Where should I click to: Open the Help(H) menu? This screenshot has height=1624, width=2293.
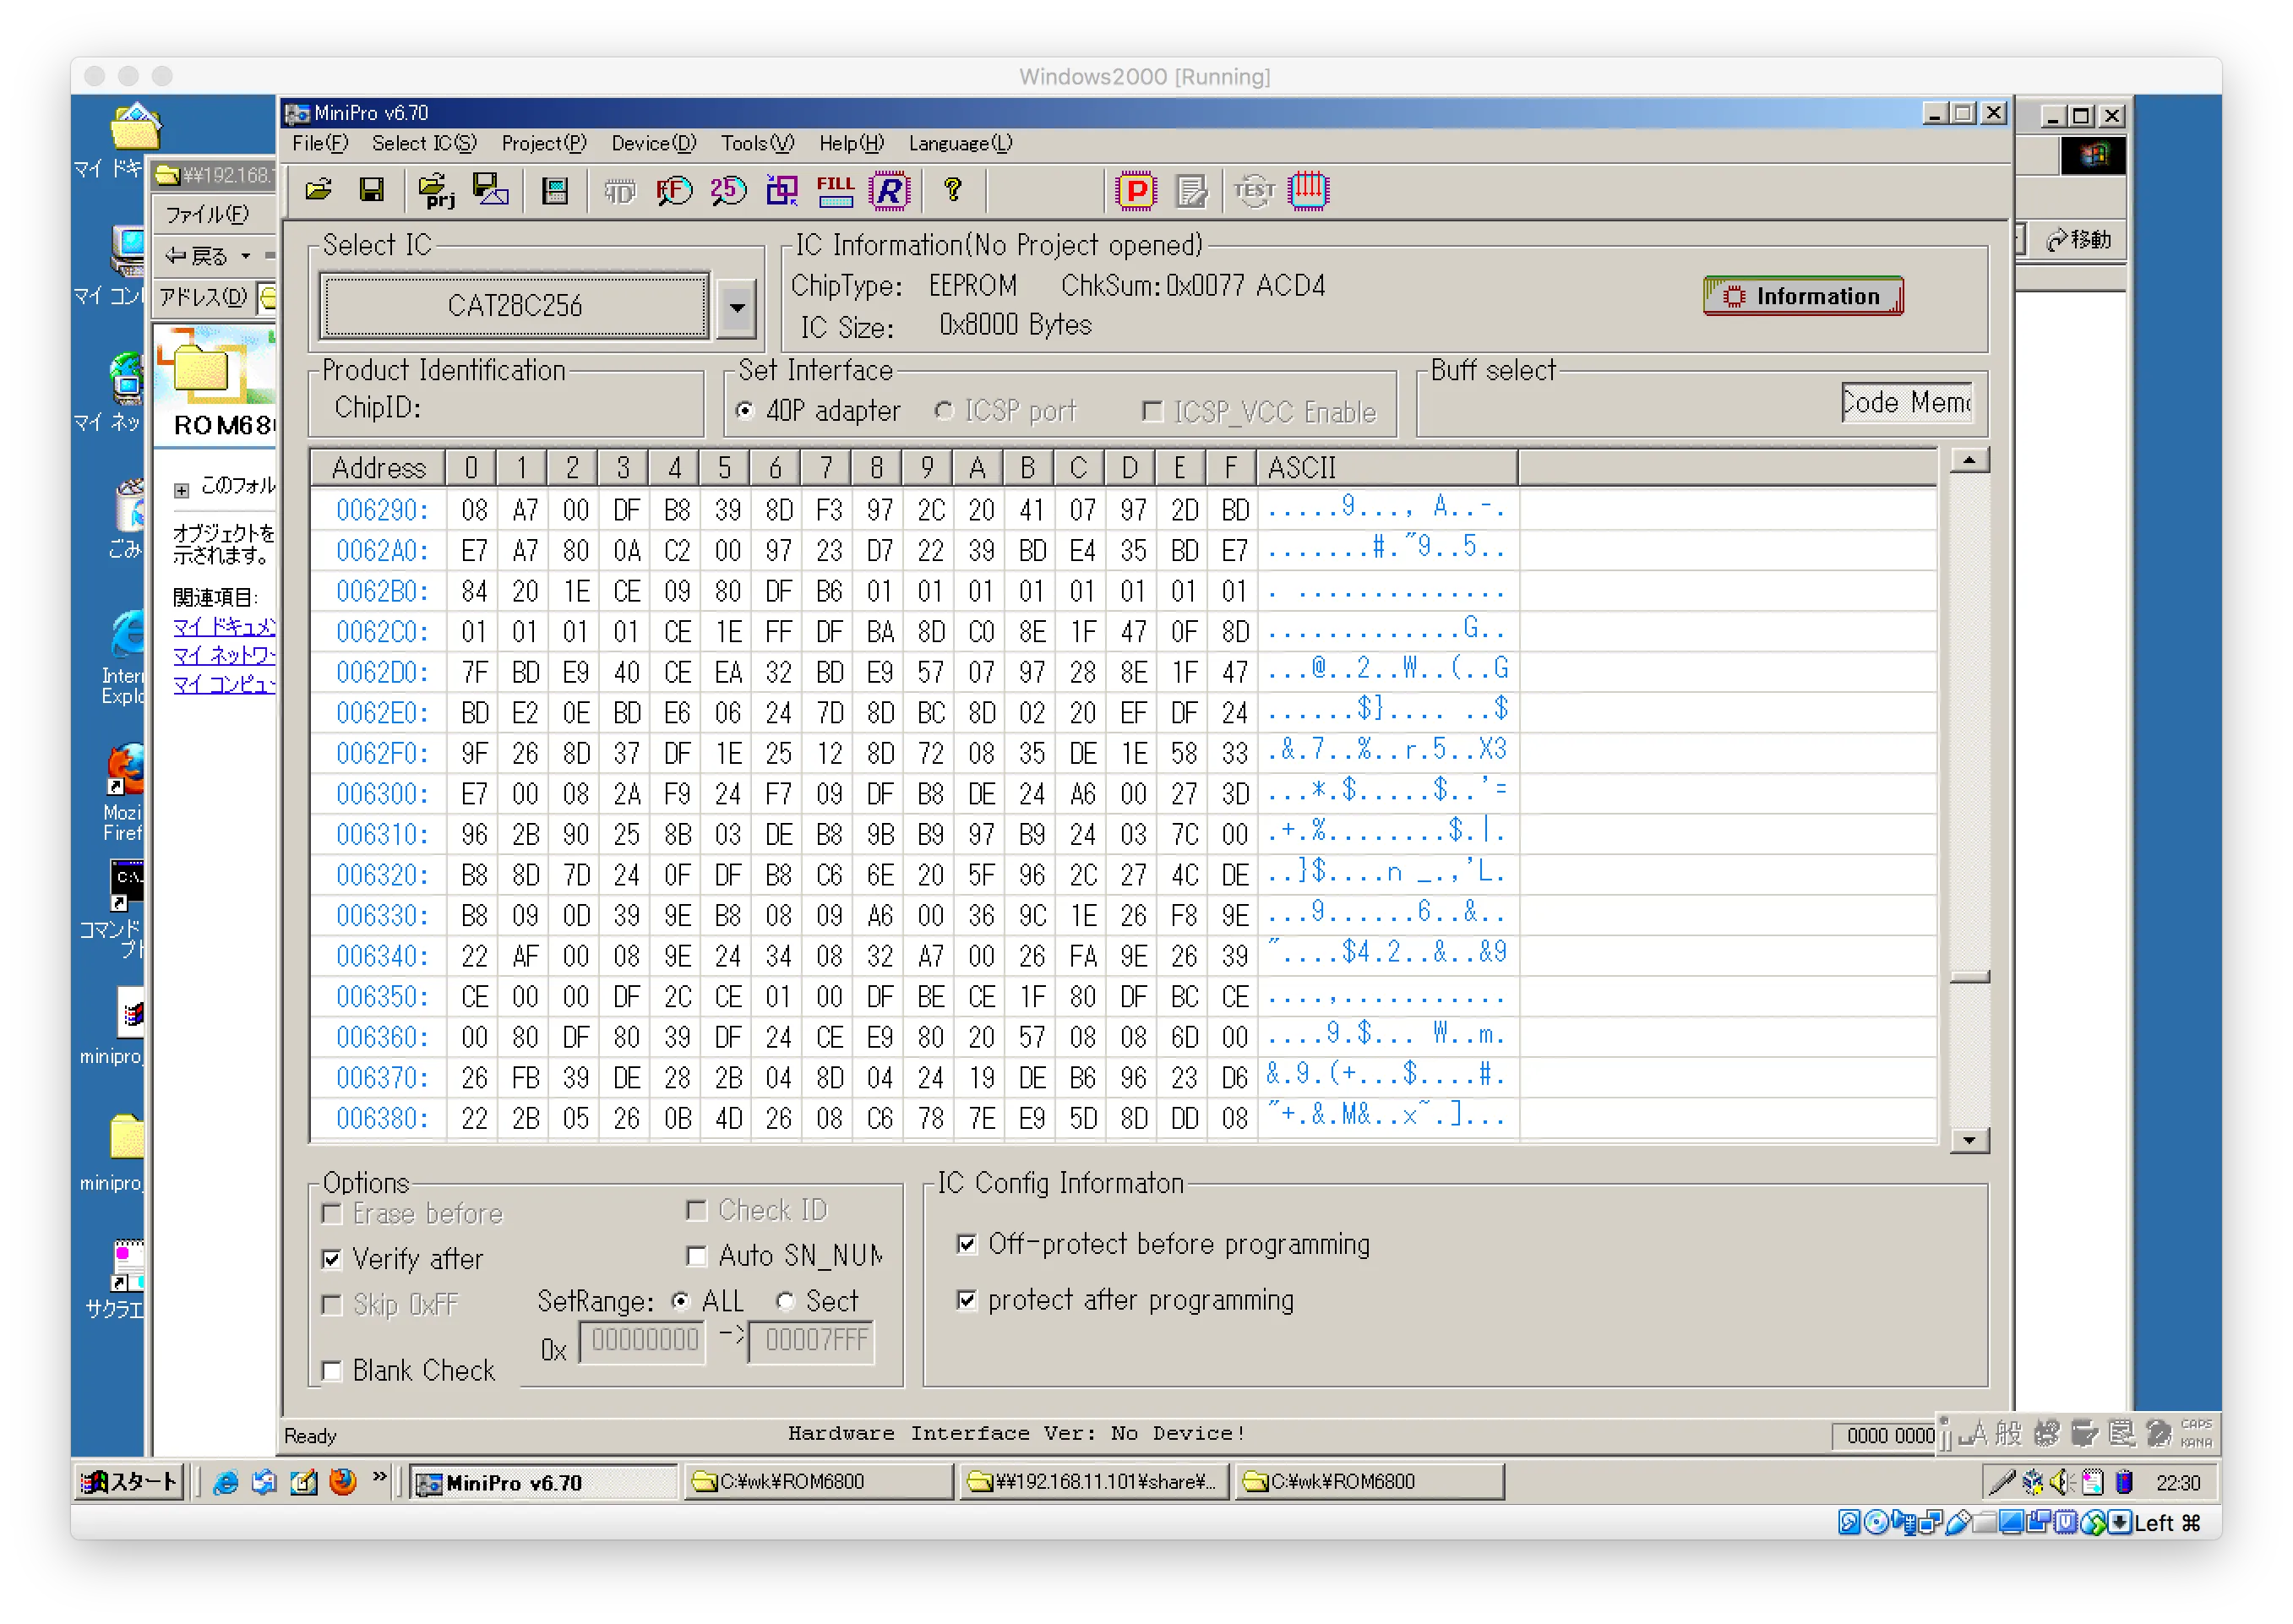pyautogui.click(x=851, y=143)
